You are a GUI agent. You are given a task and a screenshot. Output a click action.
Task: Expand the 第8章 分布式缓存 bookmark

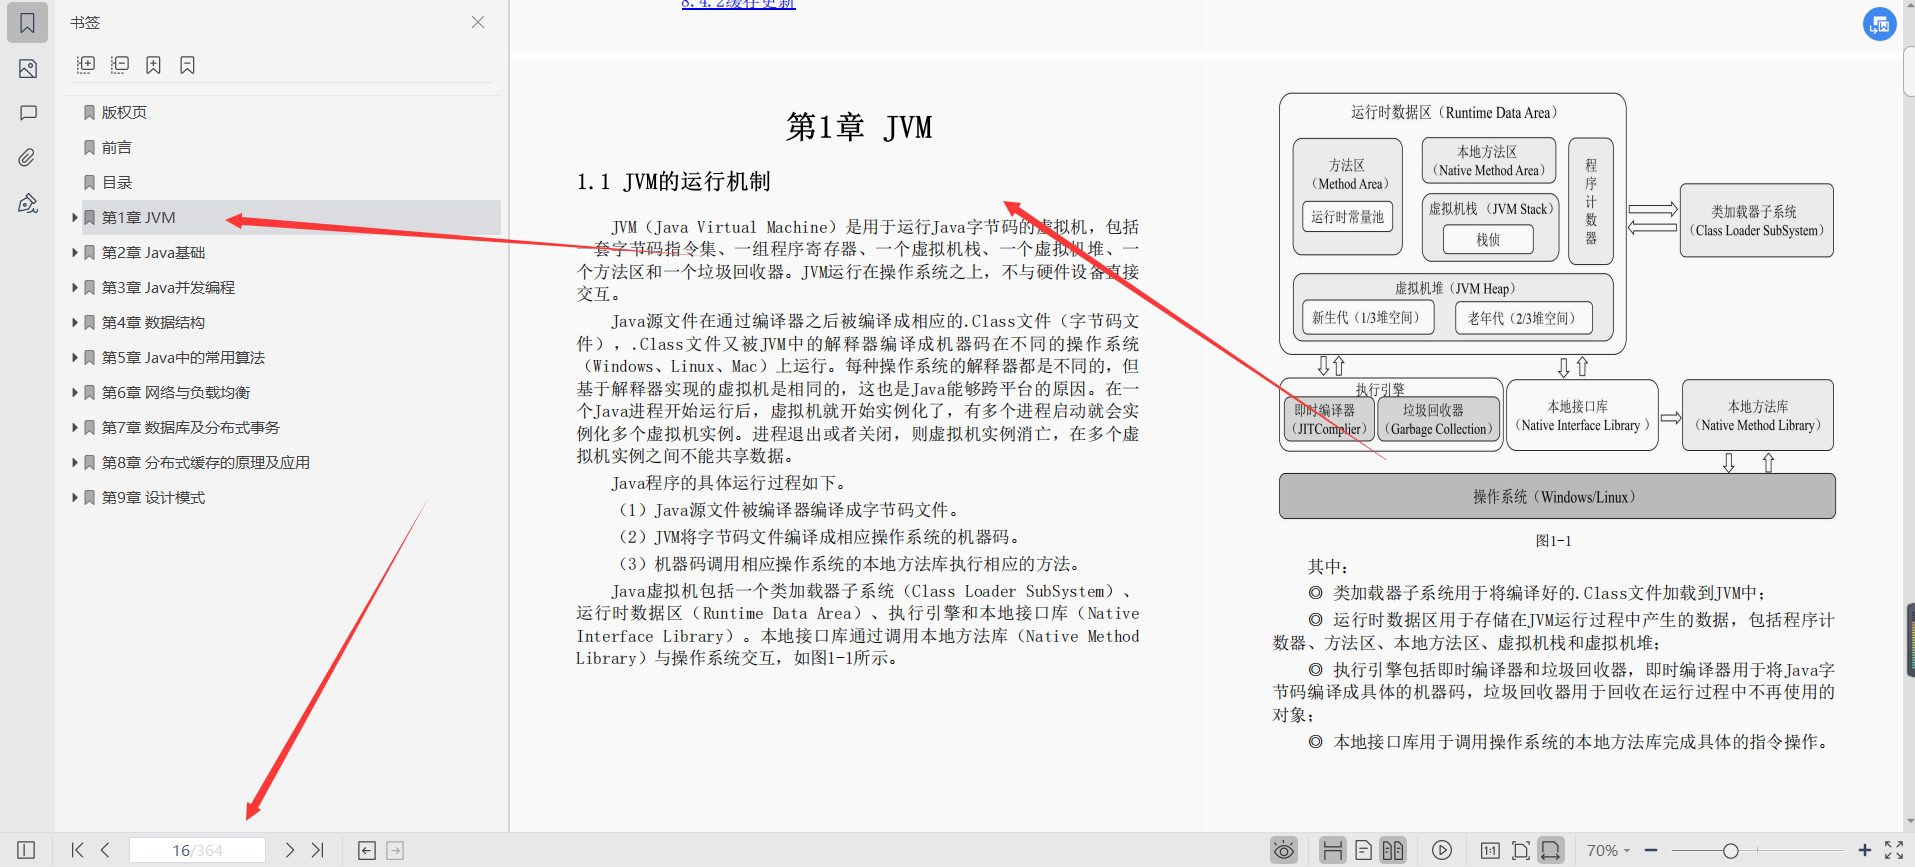pos(74,462)
